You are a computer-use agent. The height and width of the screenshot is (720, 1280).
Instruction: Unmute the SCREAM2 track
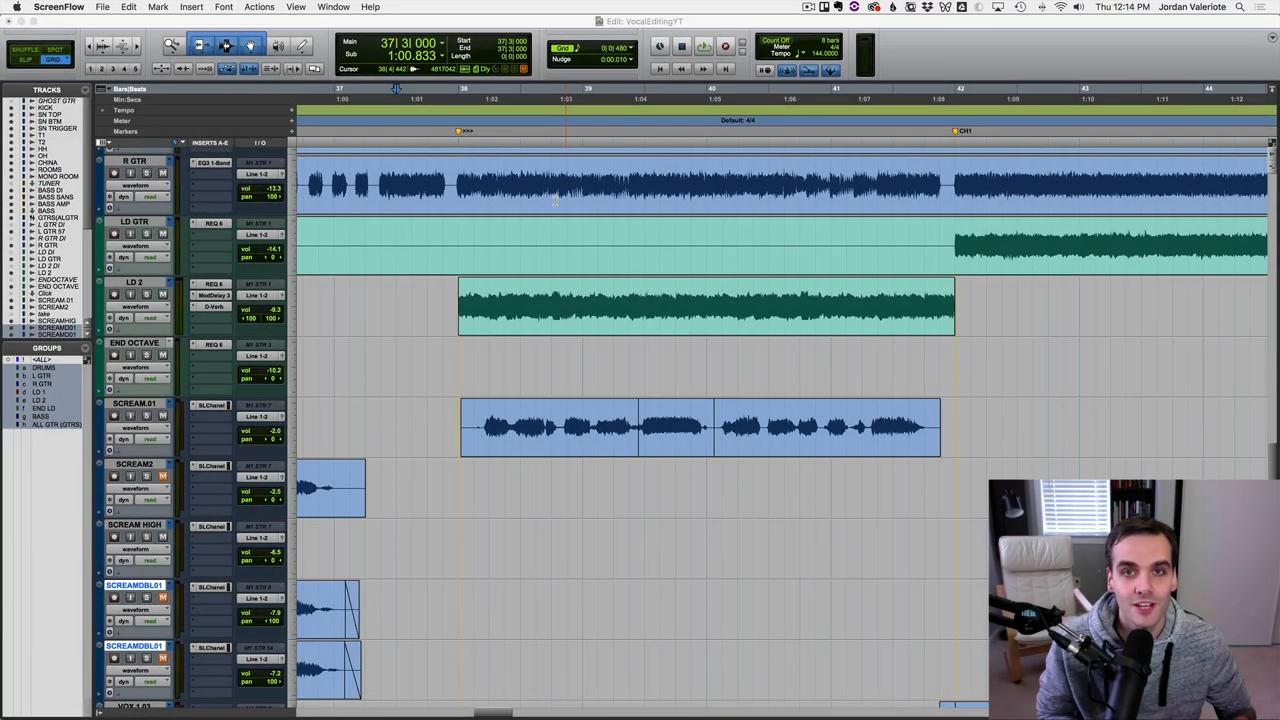(163, 476)
